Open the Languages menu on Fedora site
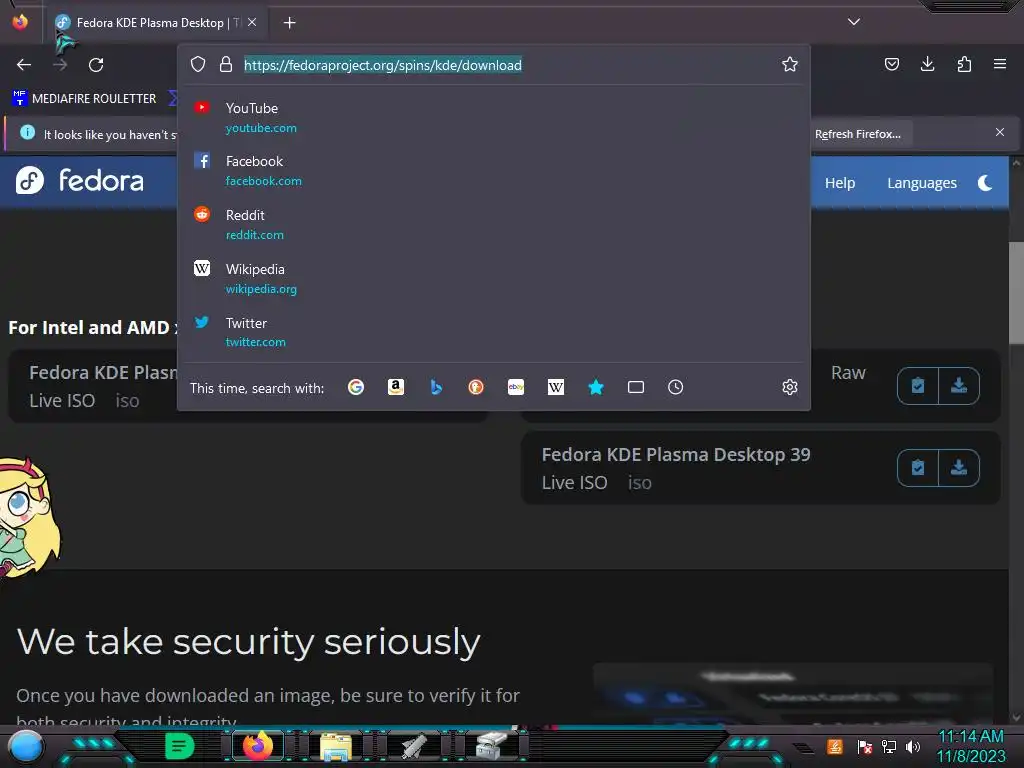Image resolution: width=1024 pixels, height=768 pixels. tap(921, 183)
